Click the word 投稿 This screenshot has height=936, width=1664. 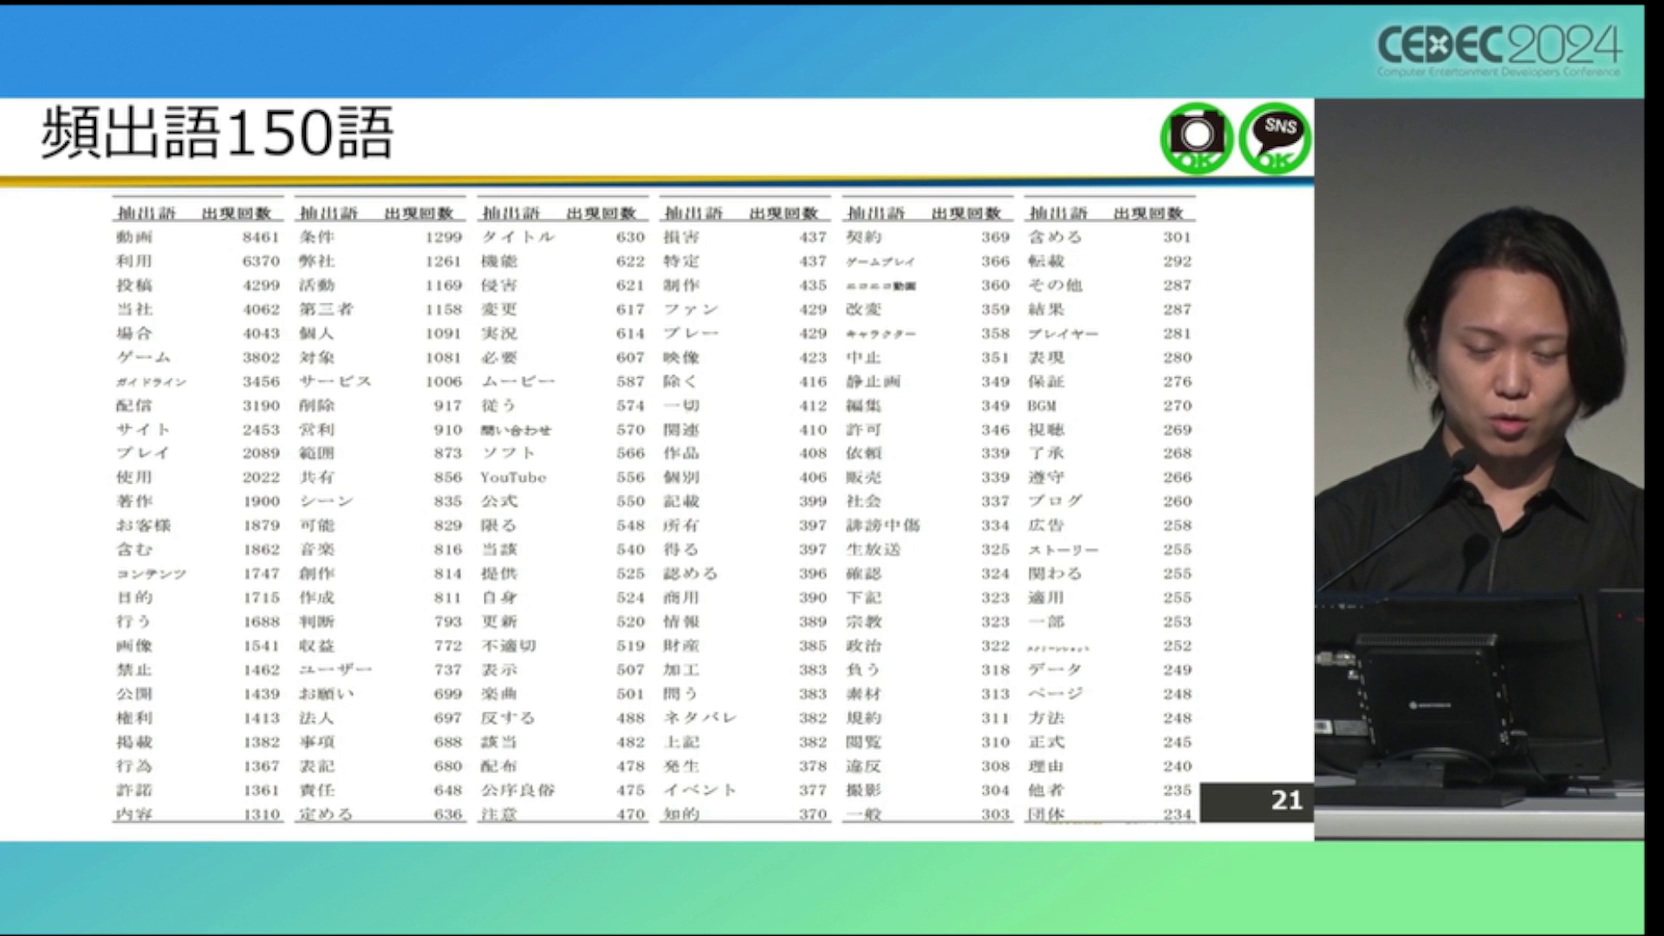tap(134, 285)
